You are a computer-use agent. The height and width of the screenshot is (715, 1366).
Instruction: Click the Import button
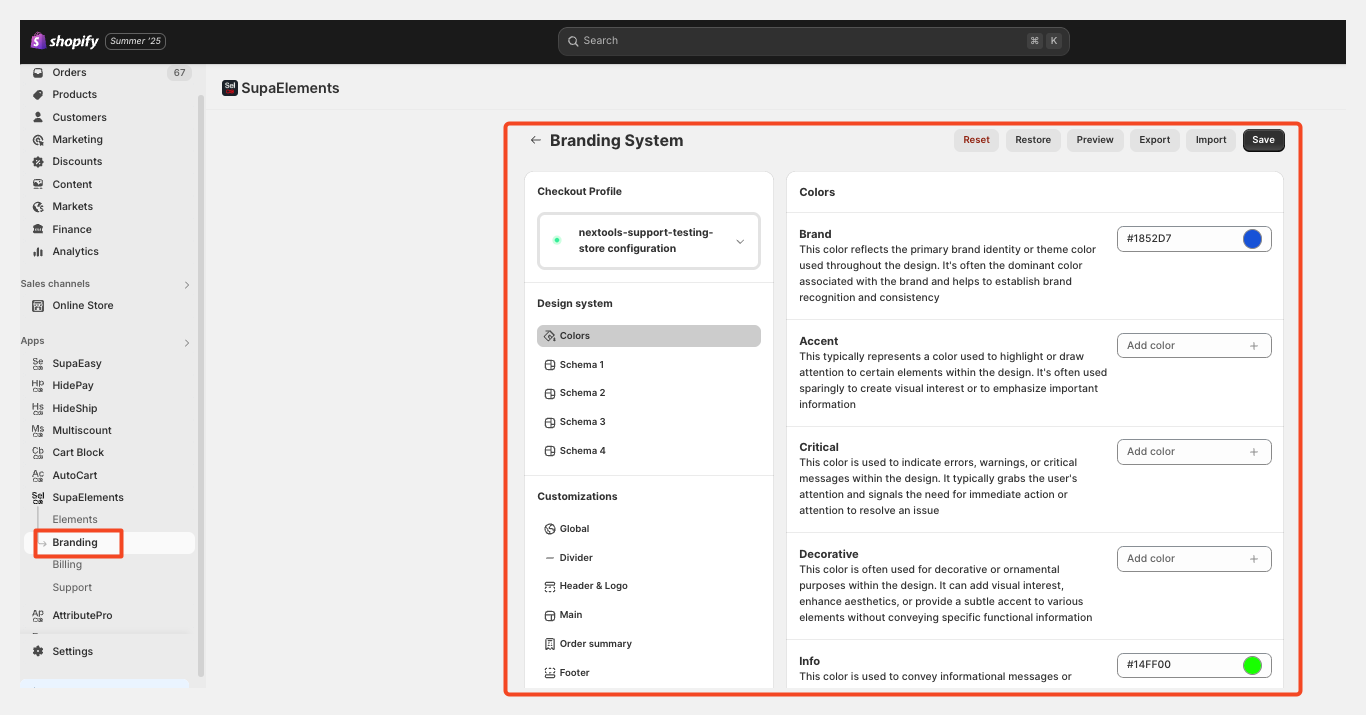coord(1211,140)
